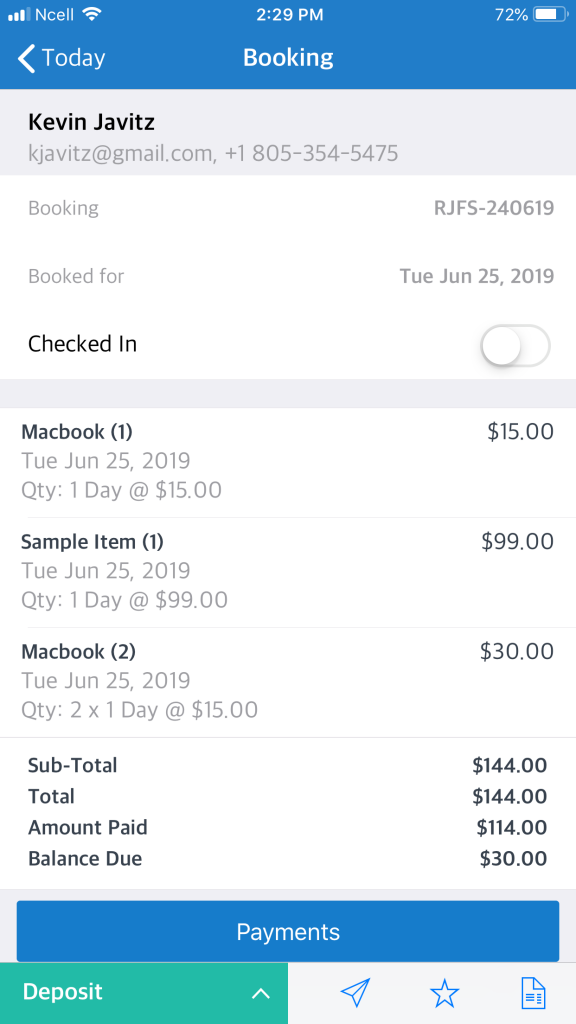Open the document invoice icon
The width and height of the screenshot is (576, 1024).
point(533,993)
